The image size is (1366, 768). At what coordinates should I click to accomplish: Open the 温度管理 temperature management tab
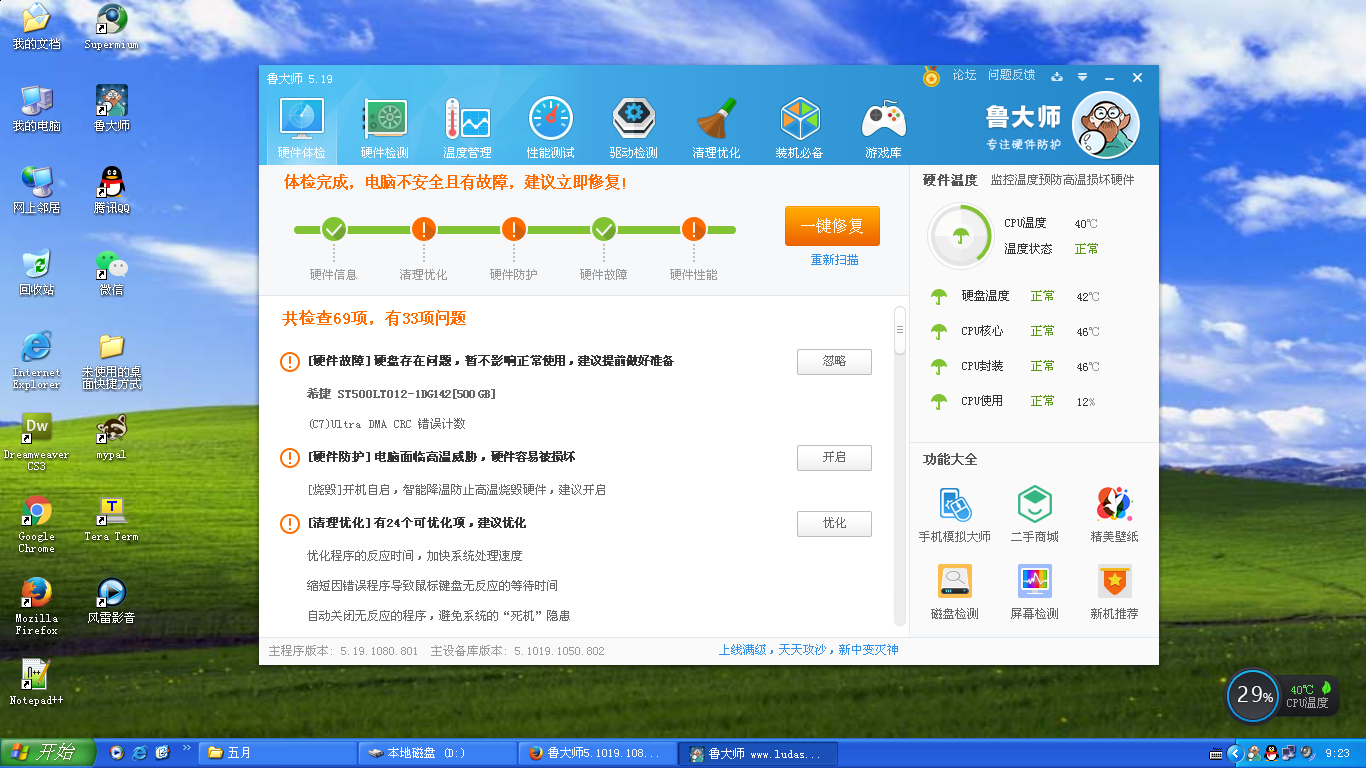467,129
